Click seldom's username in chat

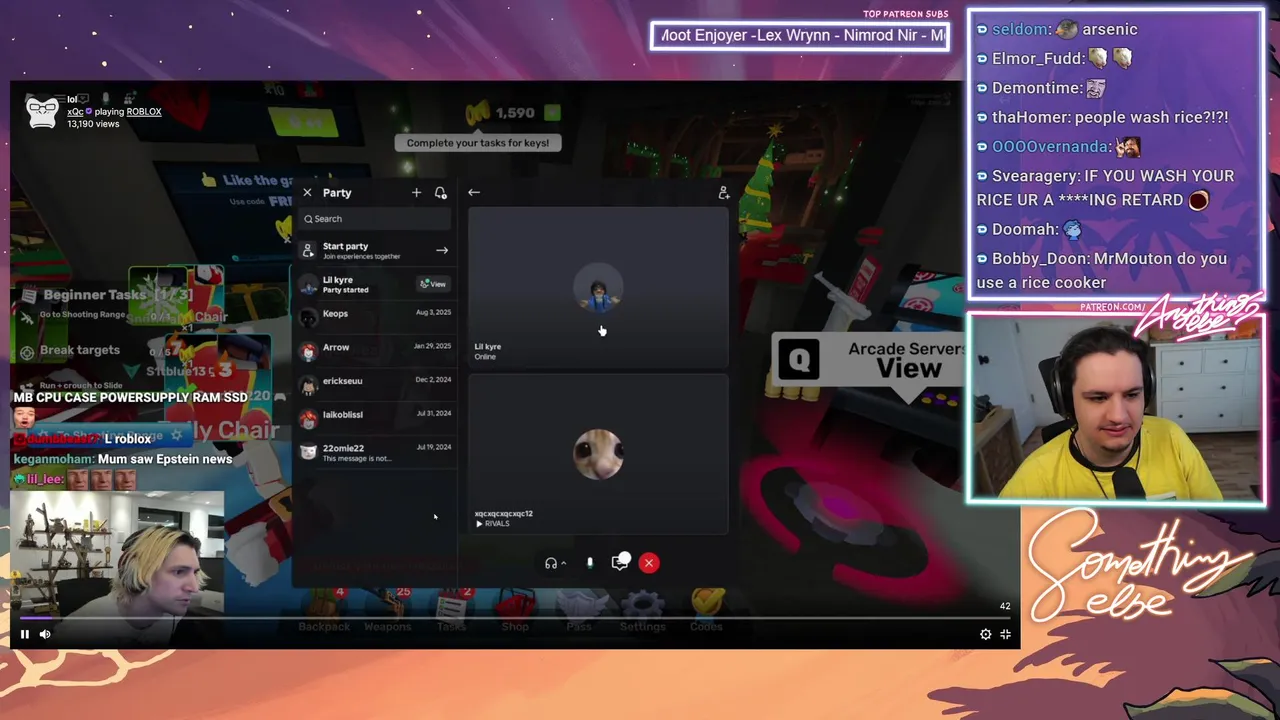tap(1020, 30)
